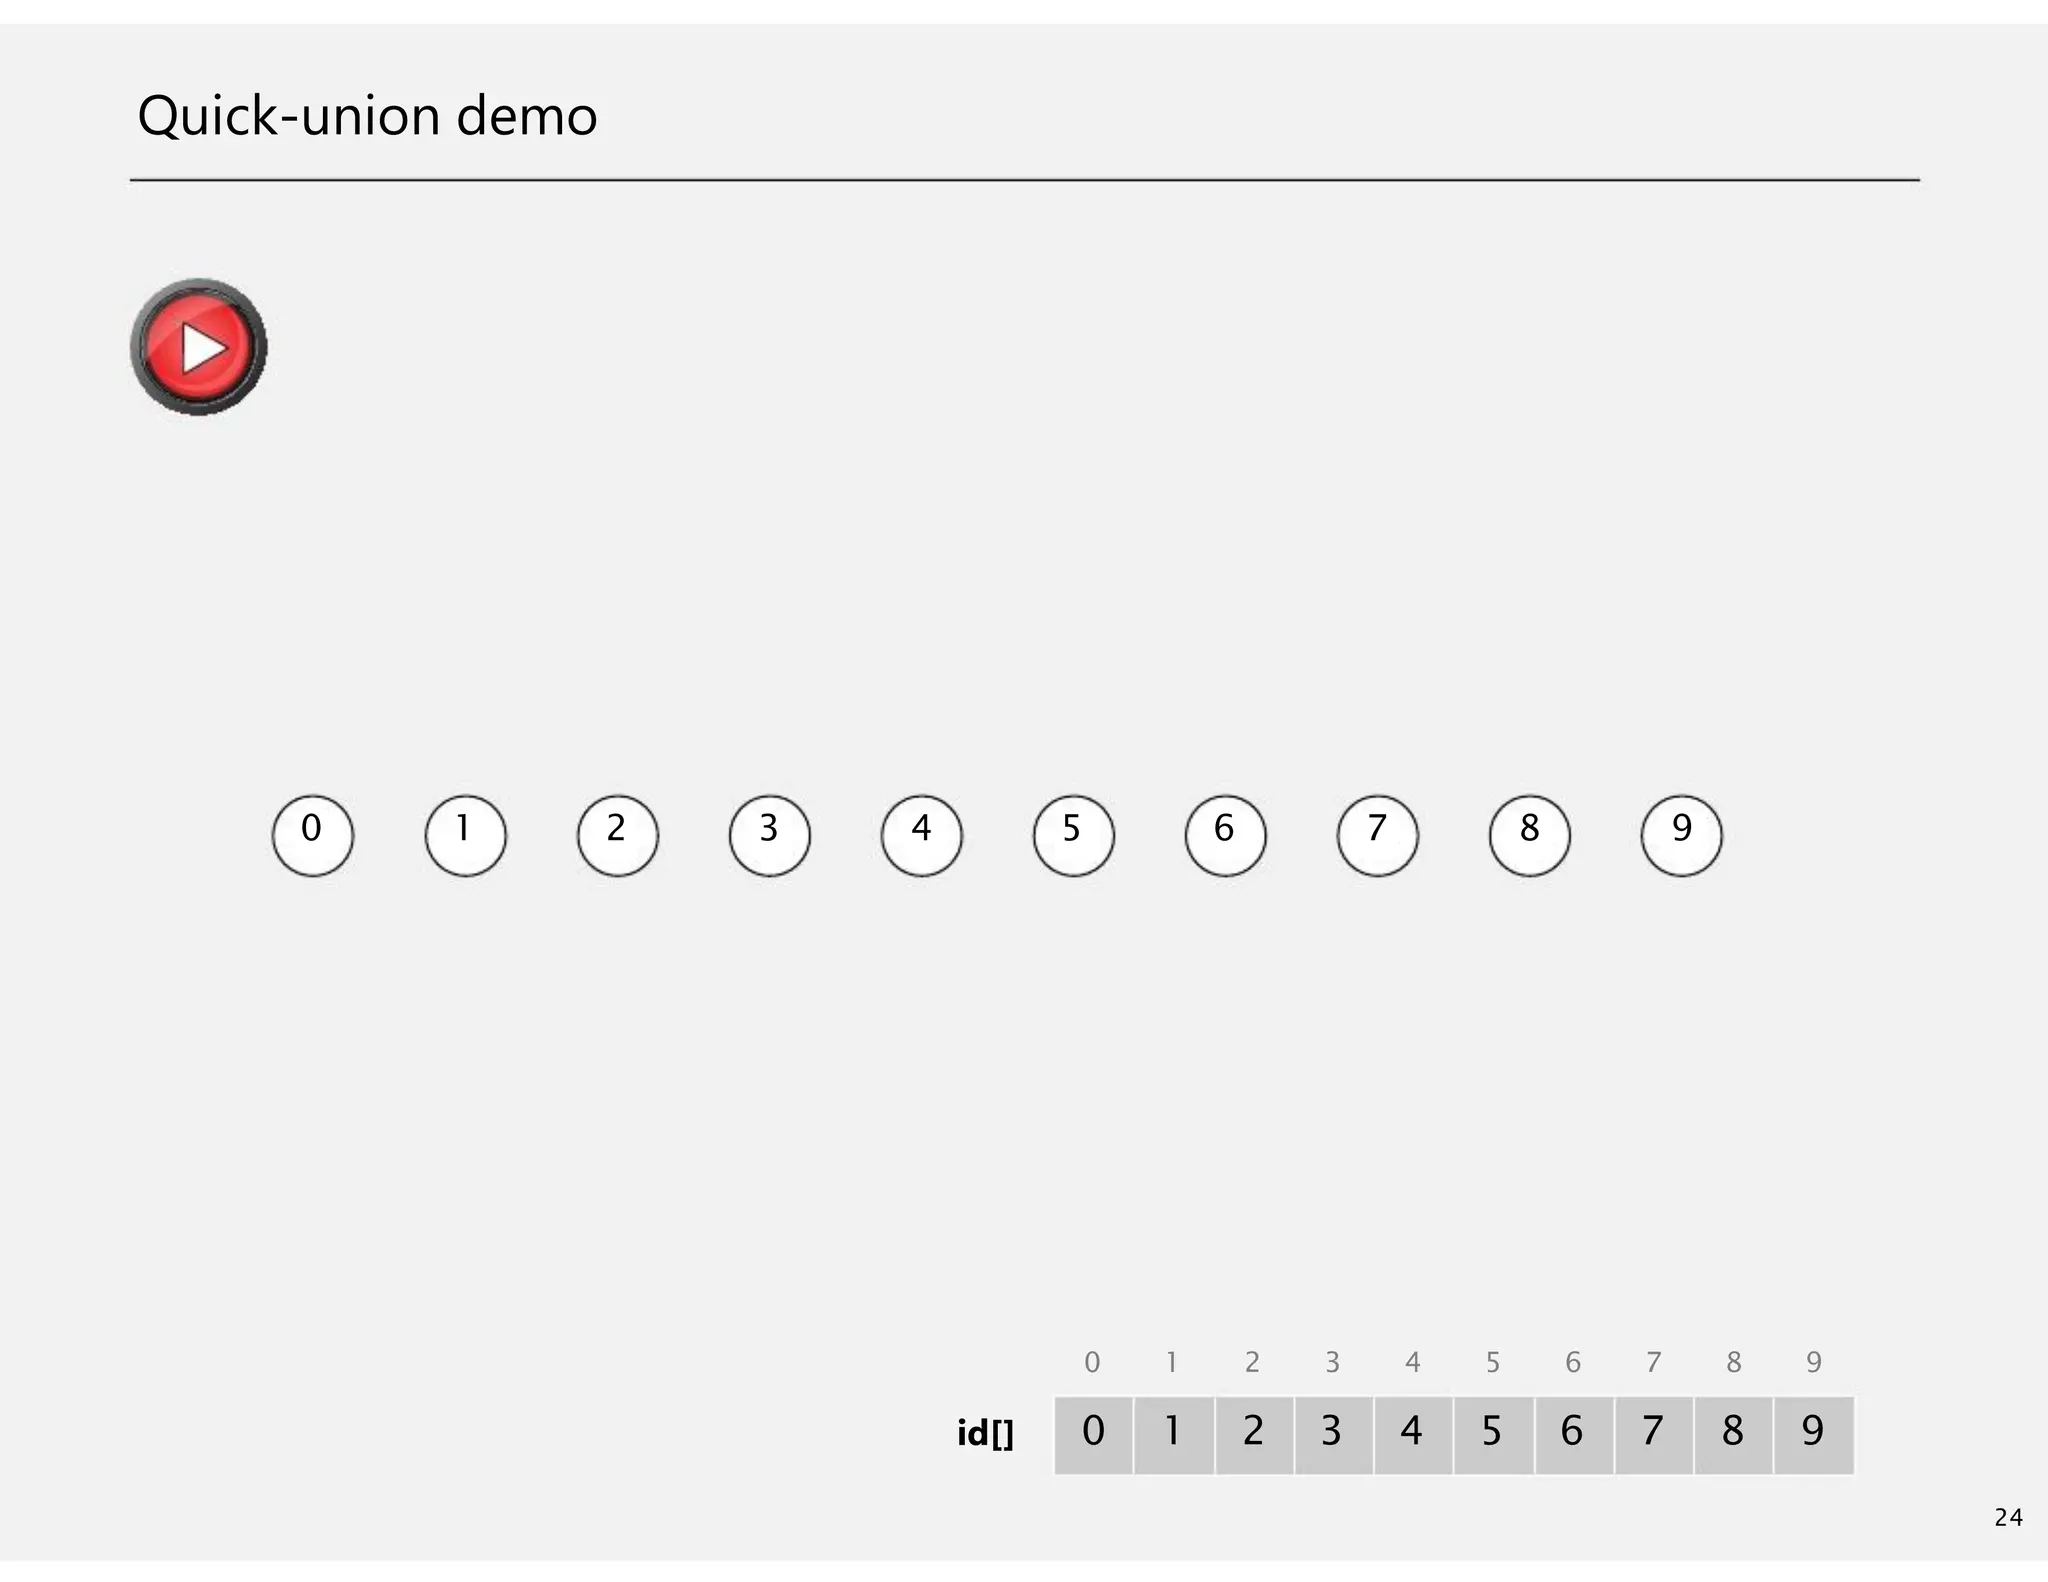The height and width of the screenshot is (1582, 2048).
Task: Click the Quick-union demo title
Action: point(367,116)
